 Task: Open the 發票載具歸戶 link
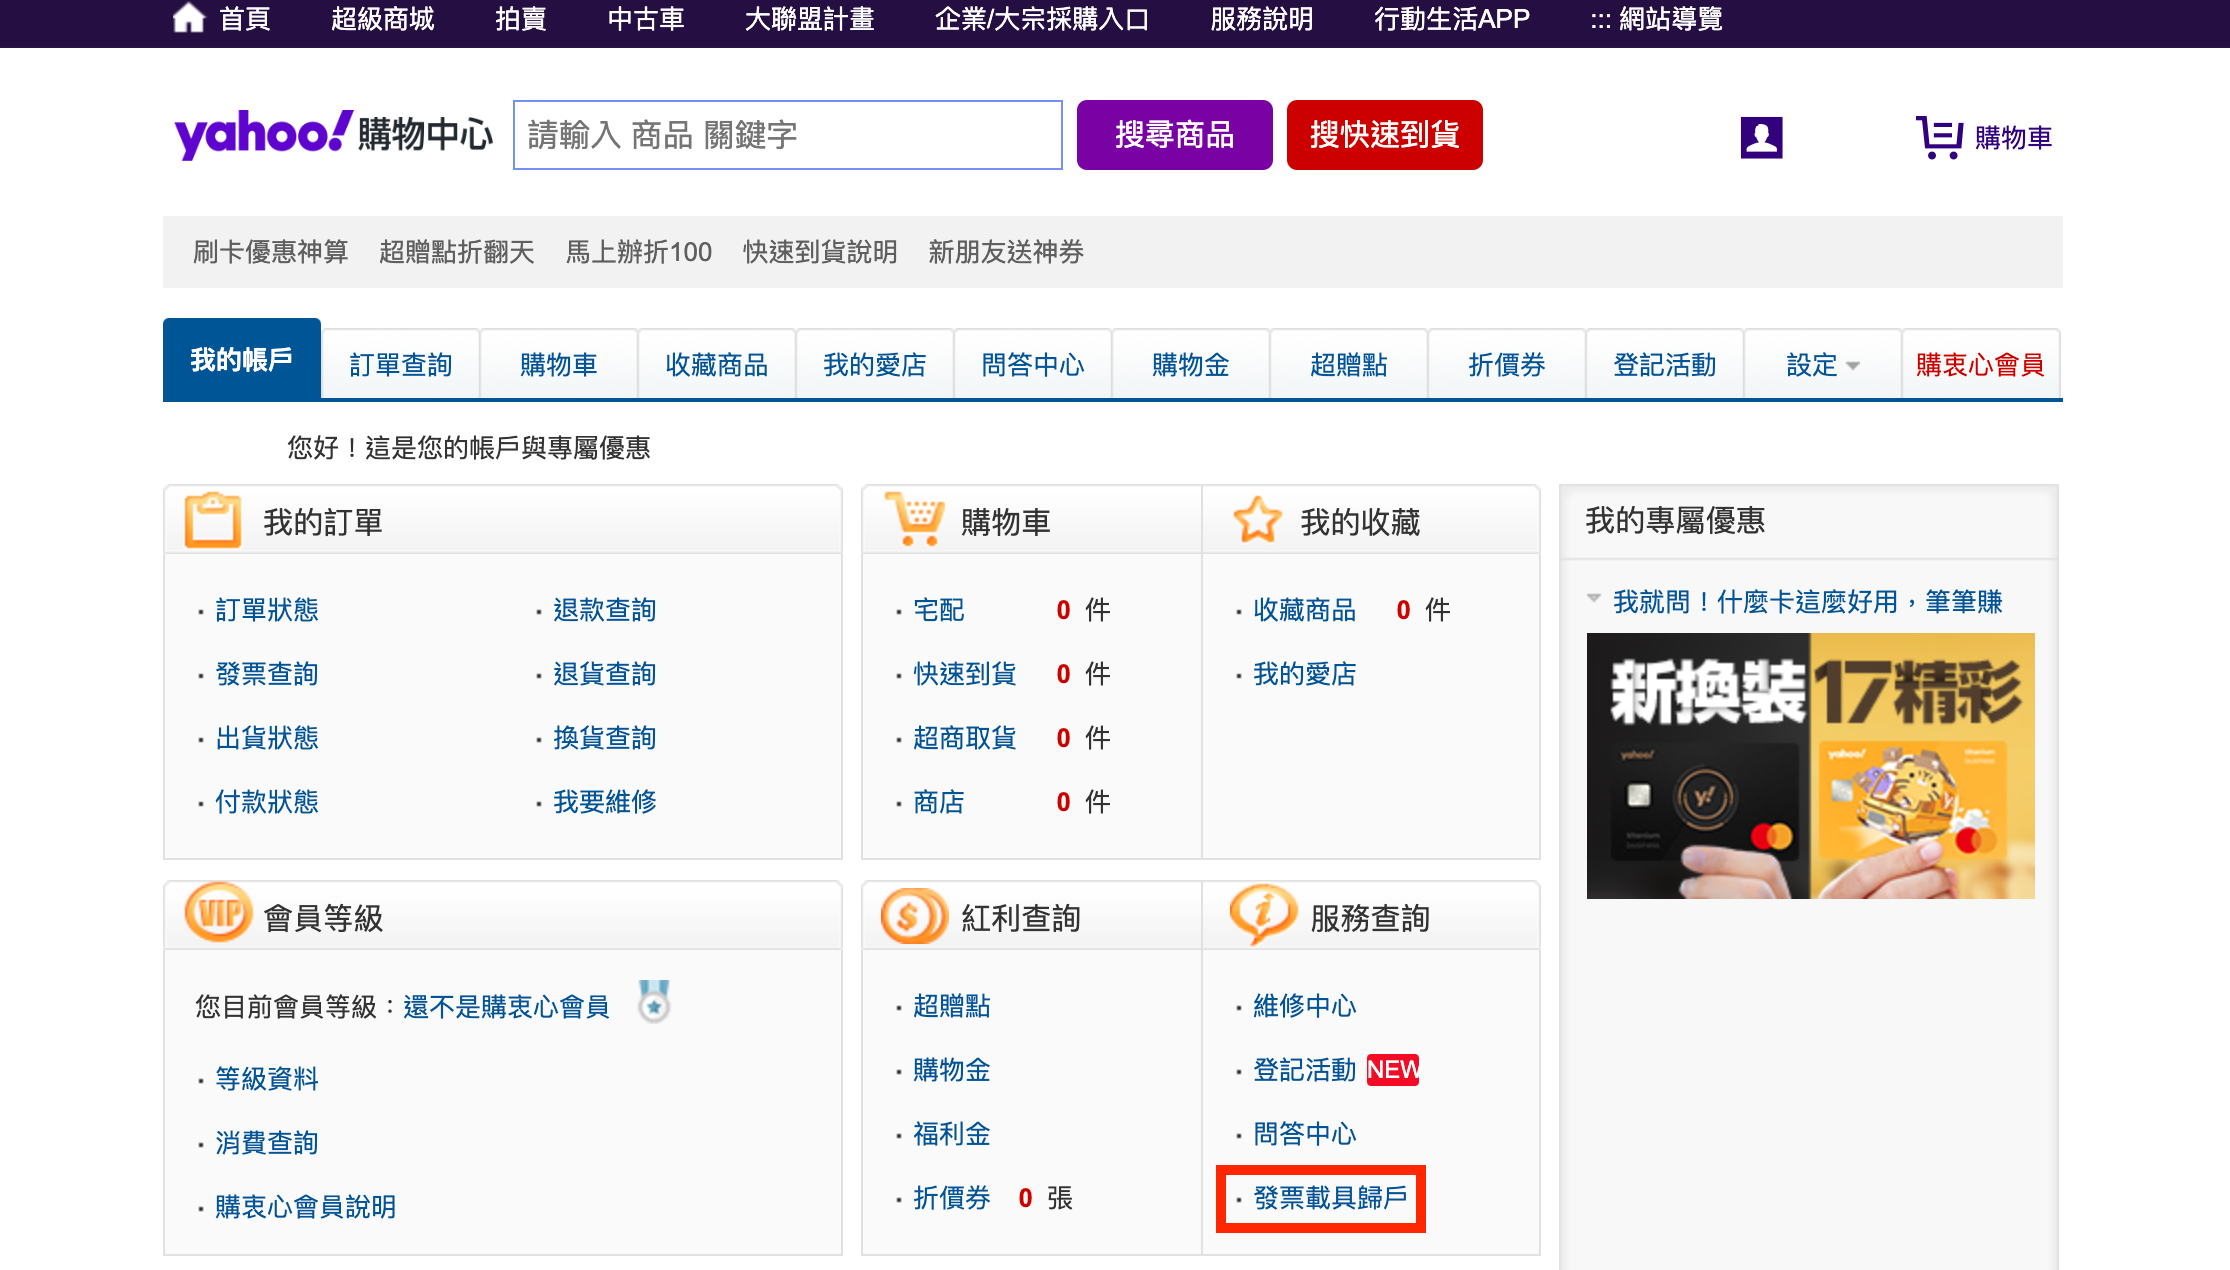tap(1329, 1197)
